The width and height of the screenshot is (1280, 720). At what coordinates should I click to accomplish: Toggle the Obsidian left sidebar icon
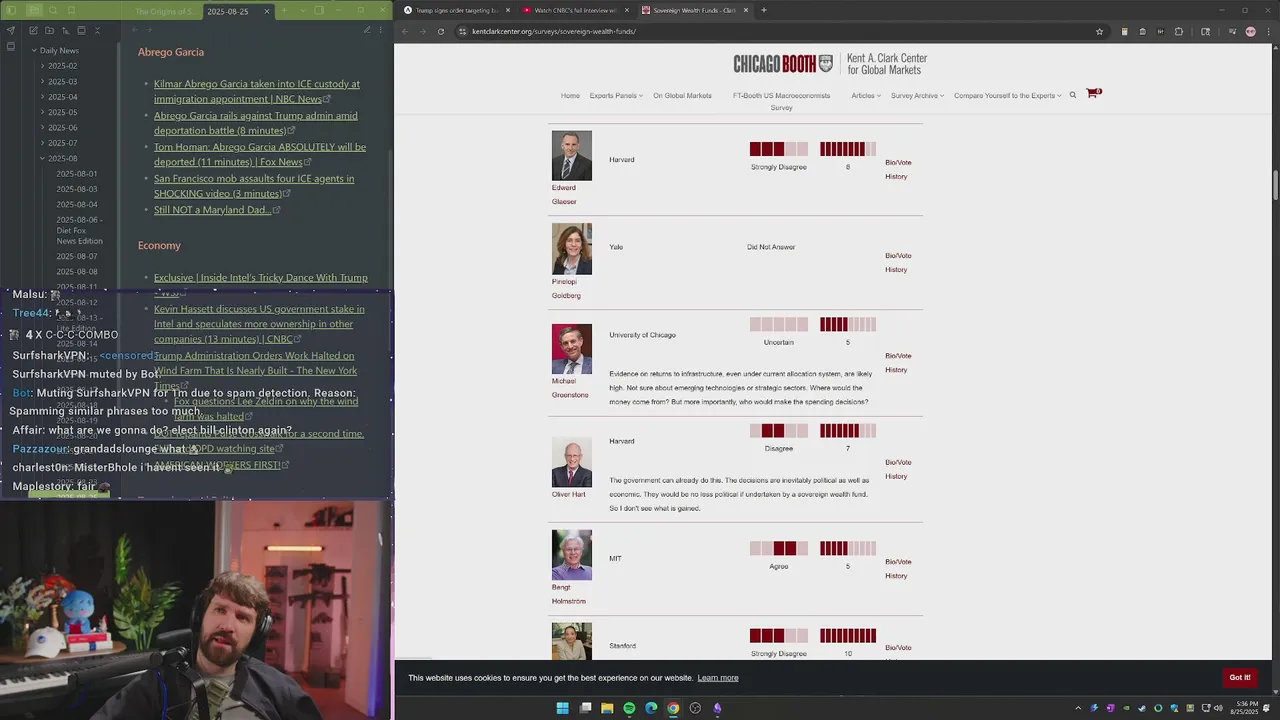tap(11, 10)
